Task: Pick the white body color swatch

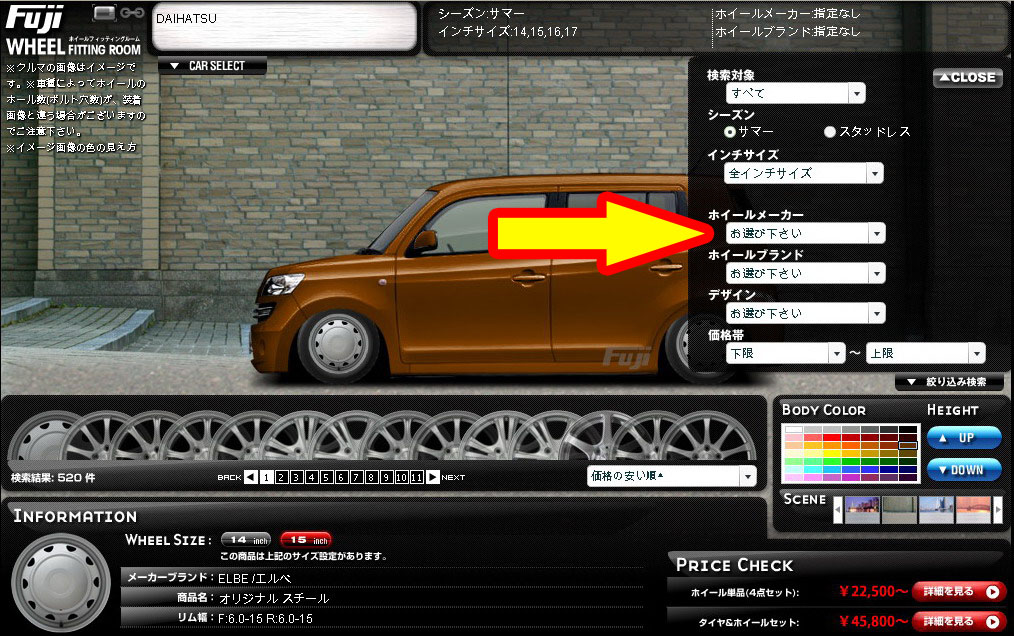Action: point(794,430)
